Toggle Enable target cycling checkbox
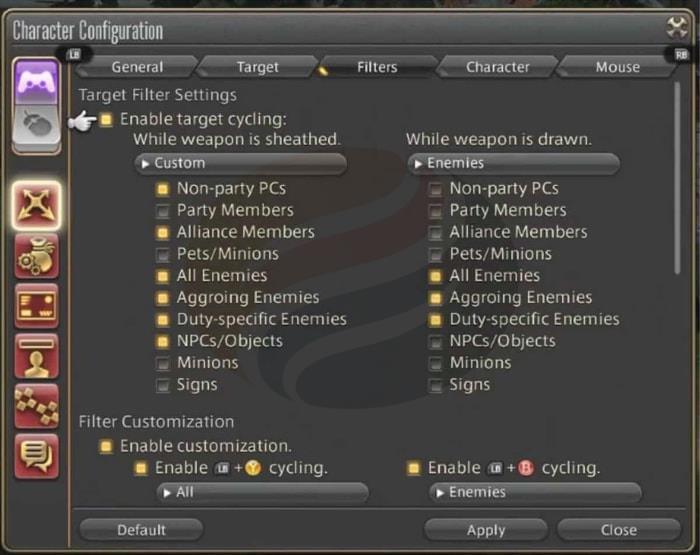Viewport: 700px width, 555px height. pyautogui.click(x=106, y=120)
